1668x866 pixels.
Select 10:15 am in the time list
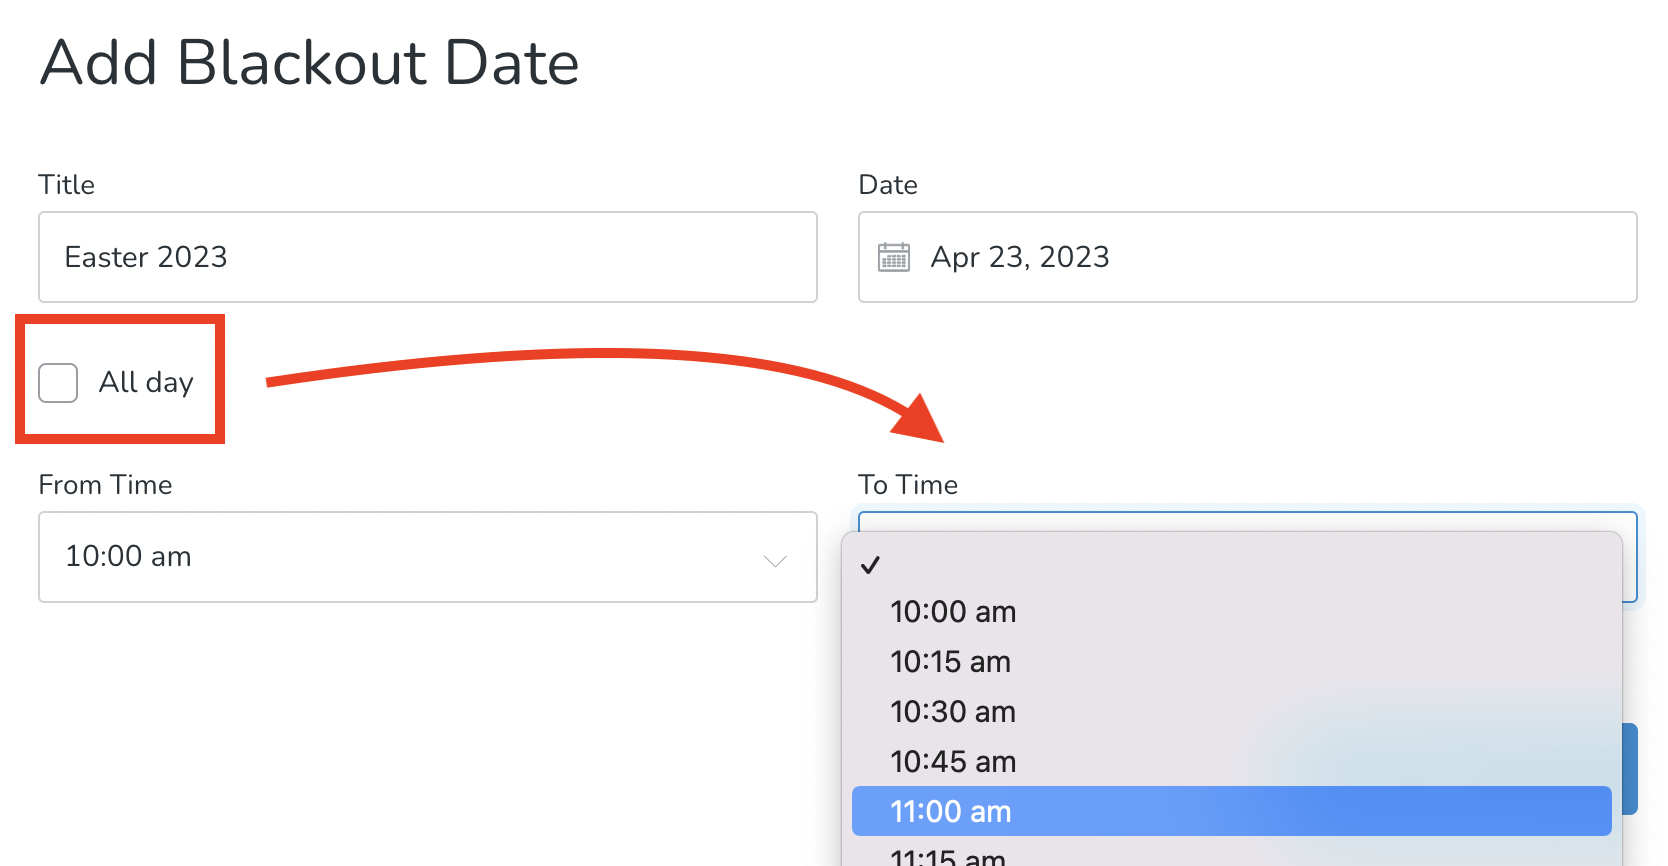coord(950,661)
